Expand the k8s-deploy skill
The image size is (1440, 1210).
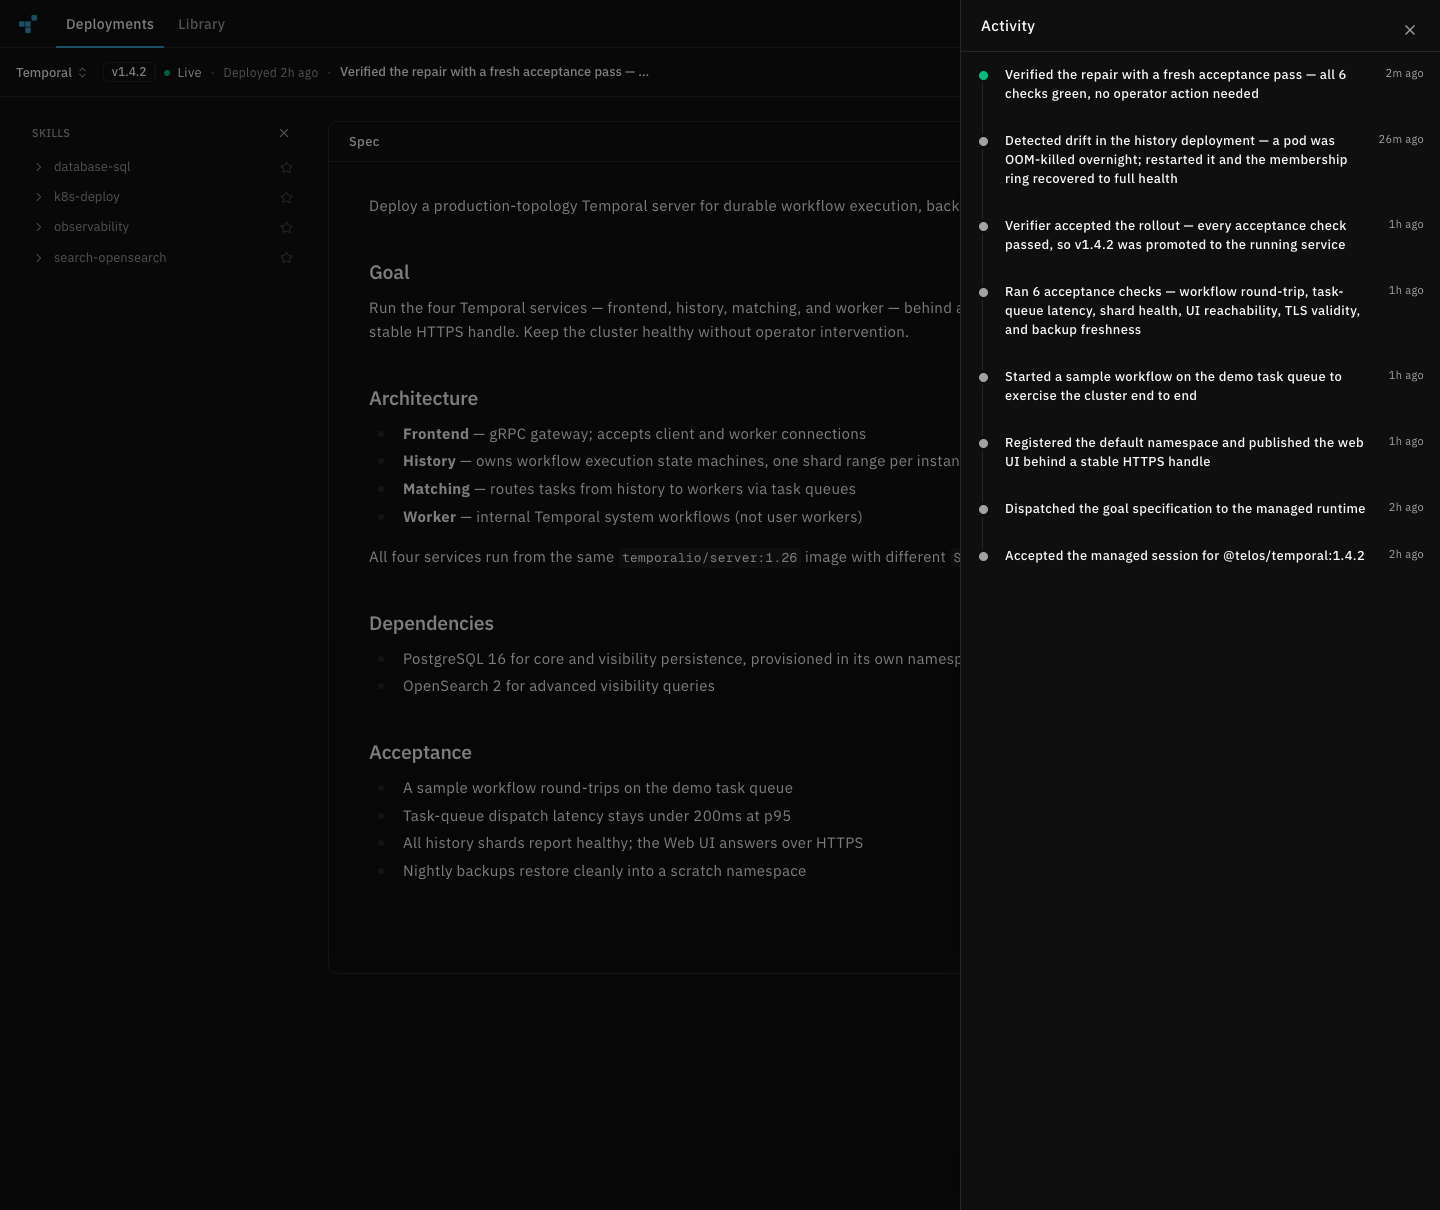39,197
